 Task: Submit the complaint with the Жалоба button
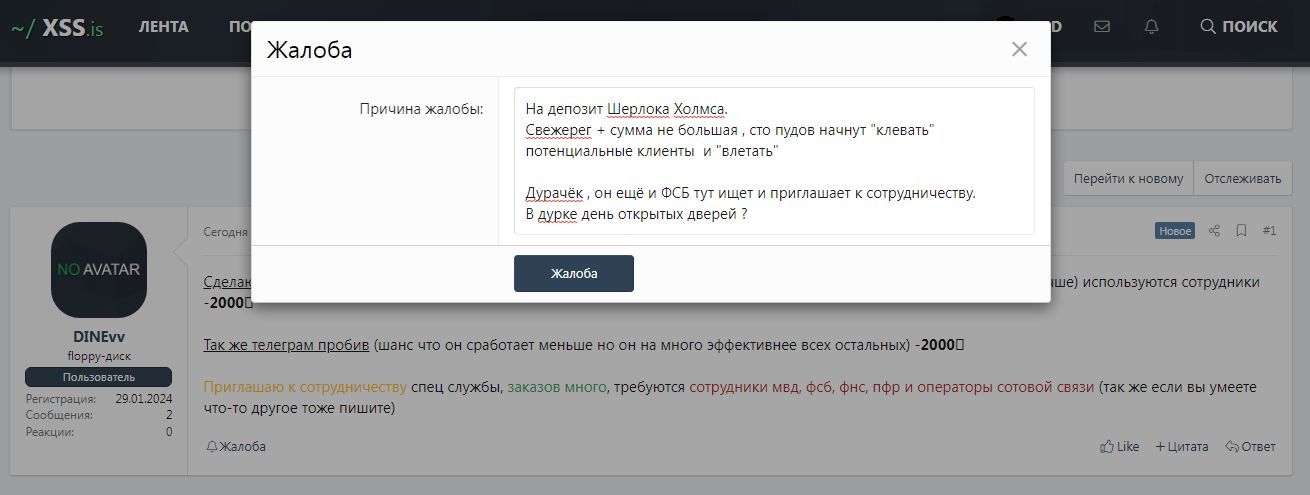[x=573, y=273]
